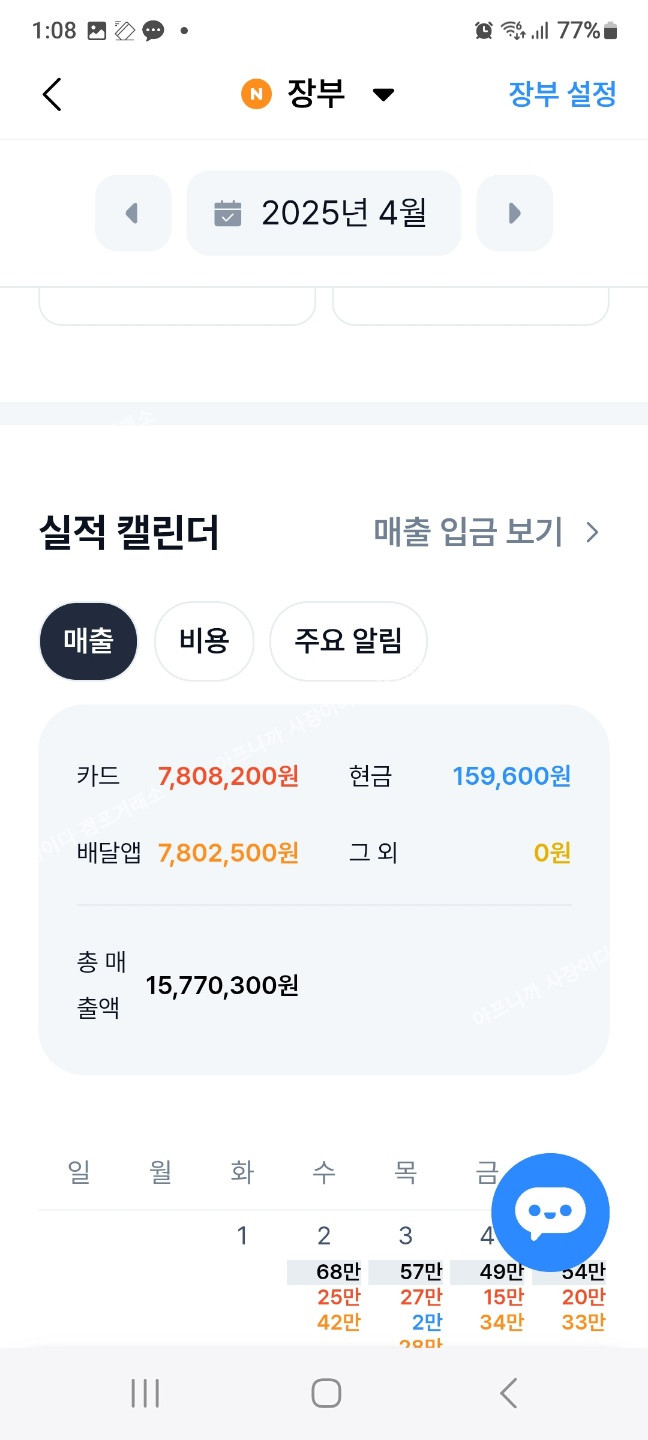Tap the chevron beside 매출 입금 보기

coord(592,532)
